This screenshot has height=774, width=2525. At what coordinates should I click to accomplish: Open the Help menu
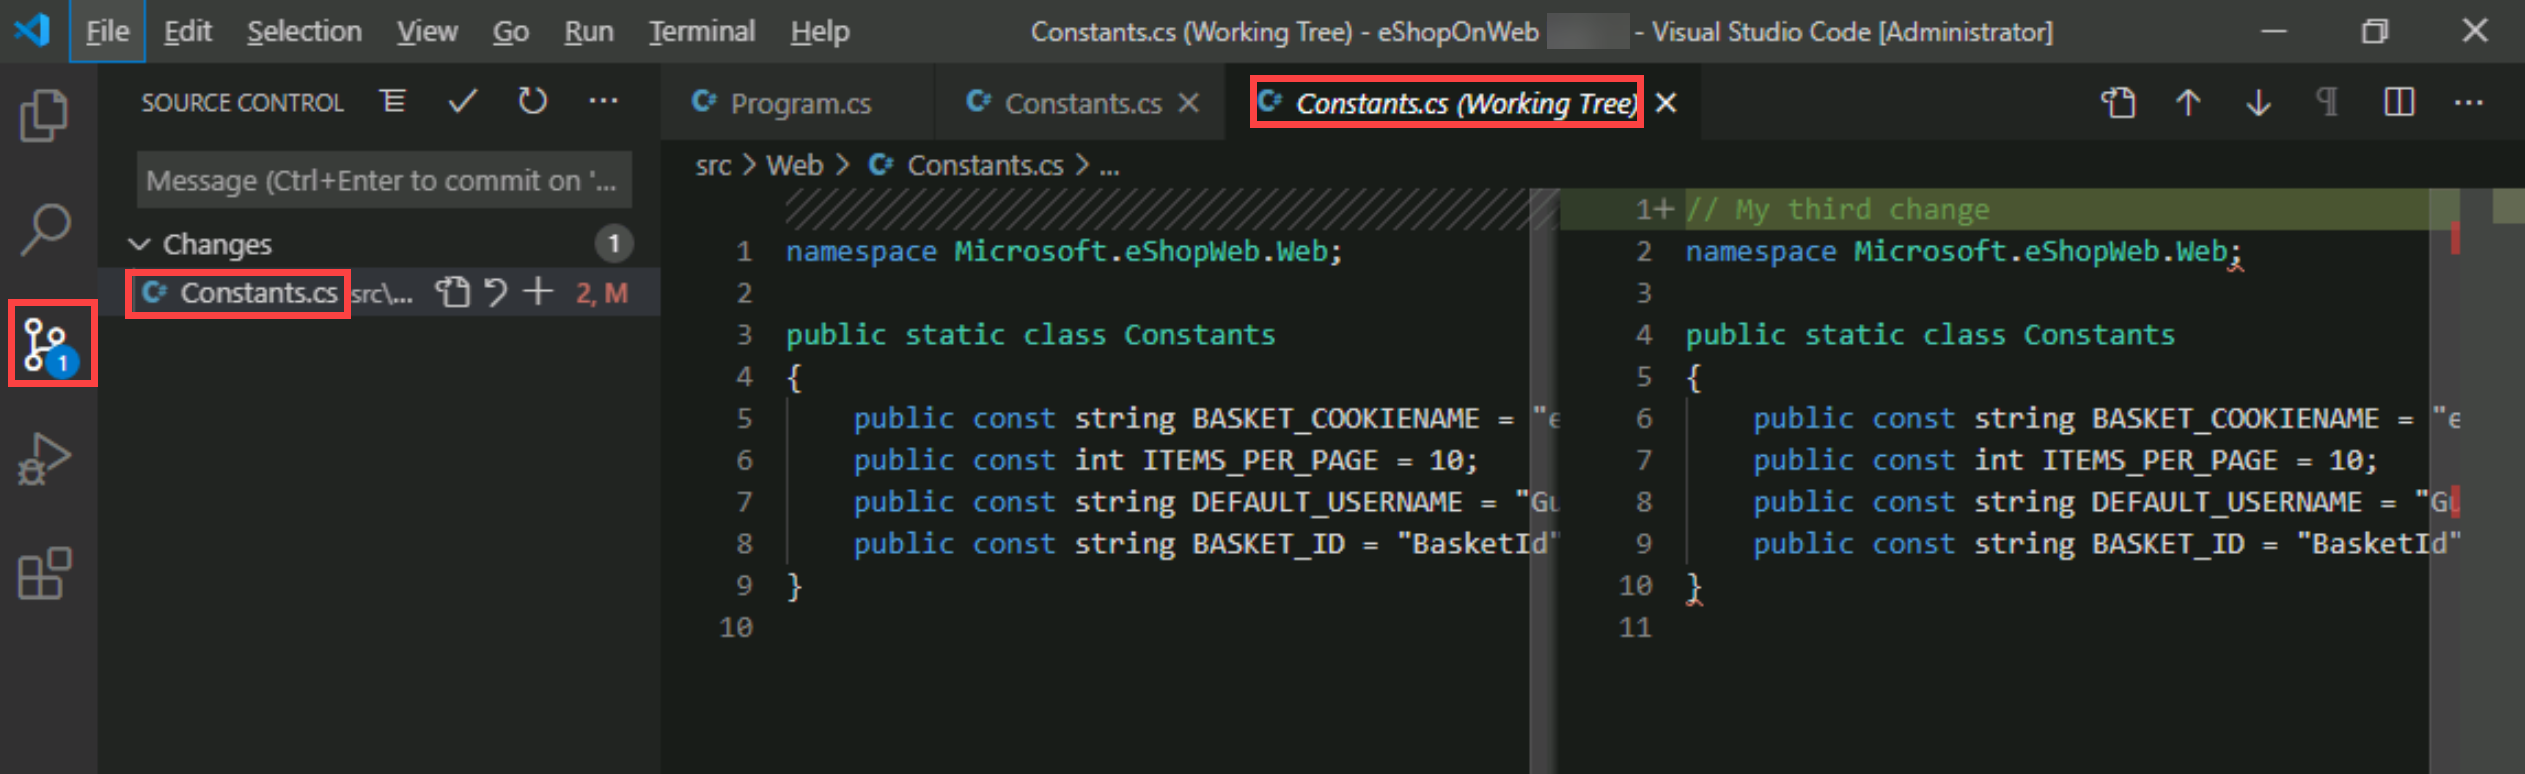(820, 32)
